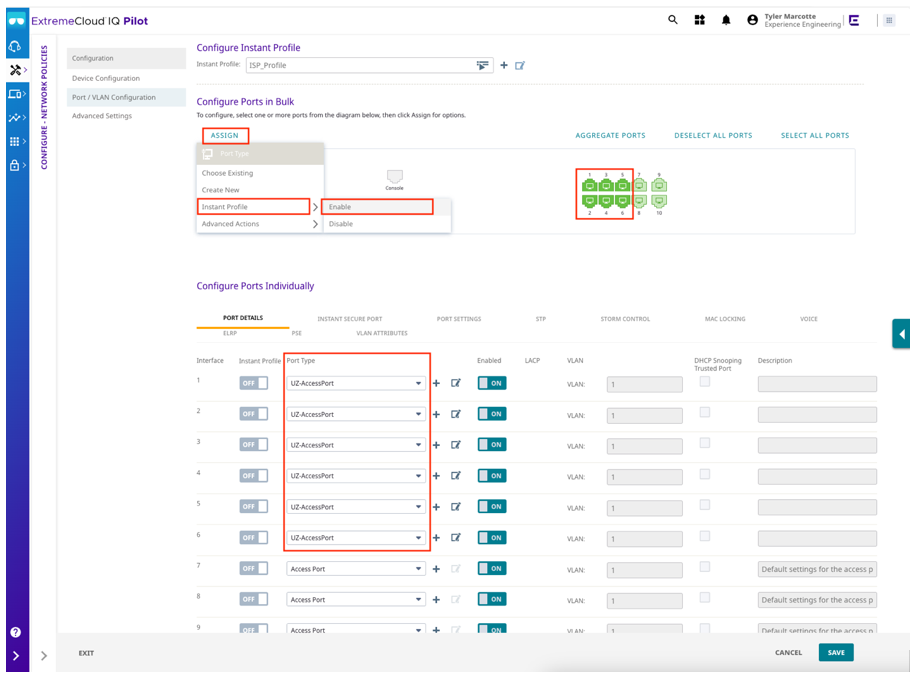920x677 pixels.
Task: Open the Port Type dropdown for interface 1
Action: coord(356,382)
